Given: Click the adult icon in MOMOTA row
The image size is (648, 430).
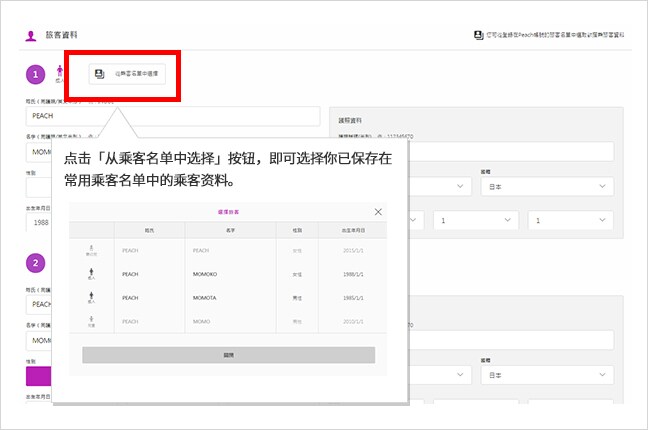Looking at the screenshot, I should coord(91,296).
